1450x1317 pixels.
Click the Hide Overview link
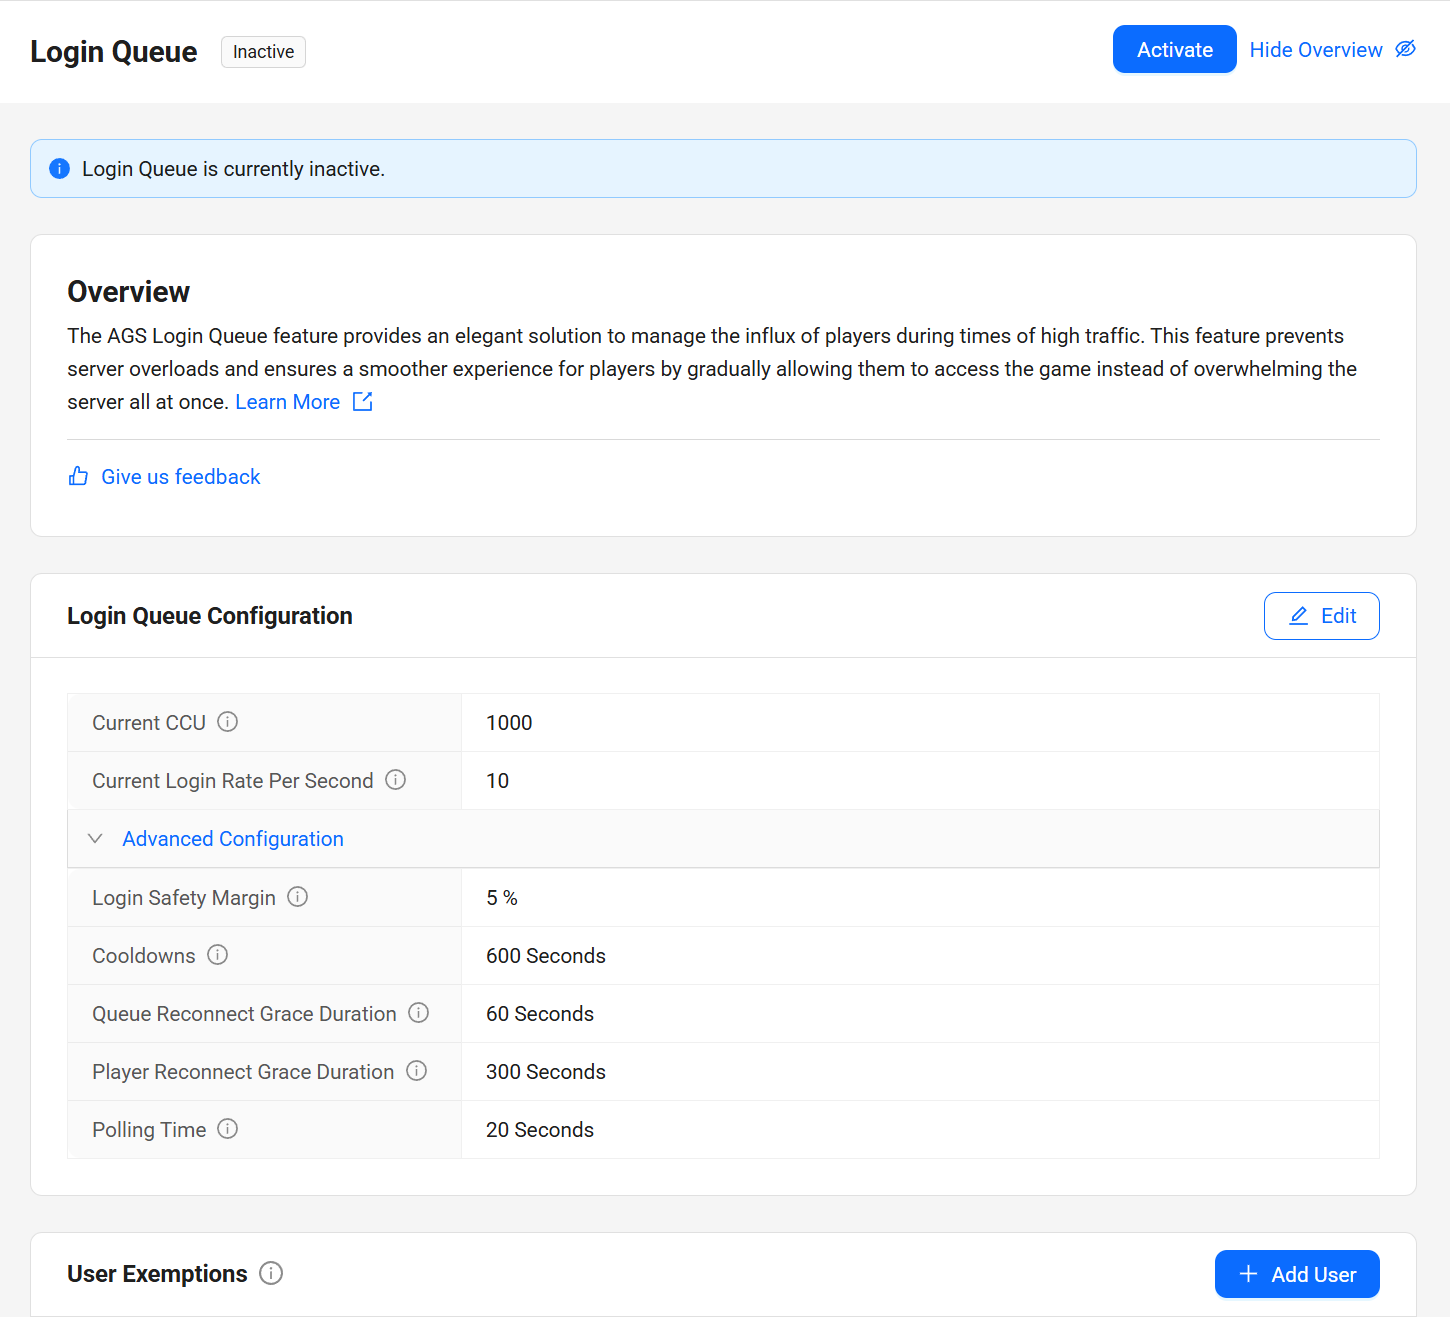point(1316,50)
